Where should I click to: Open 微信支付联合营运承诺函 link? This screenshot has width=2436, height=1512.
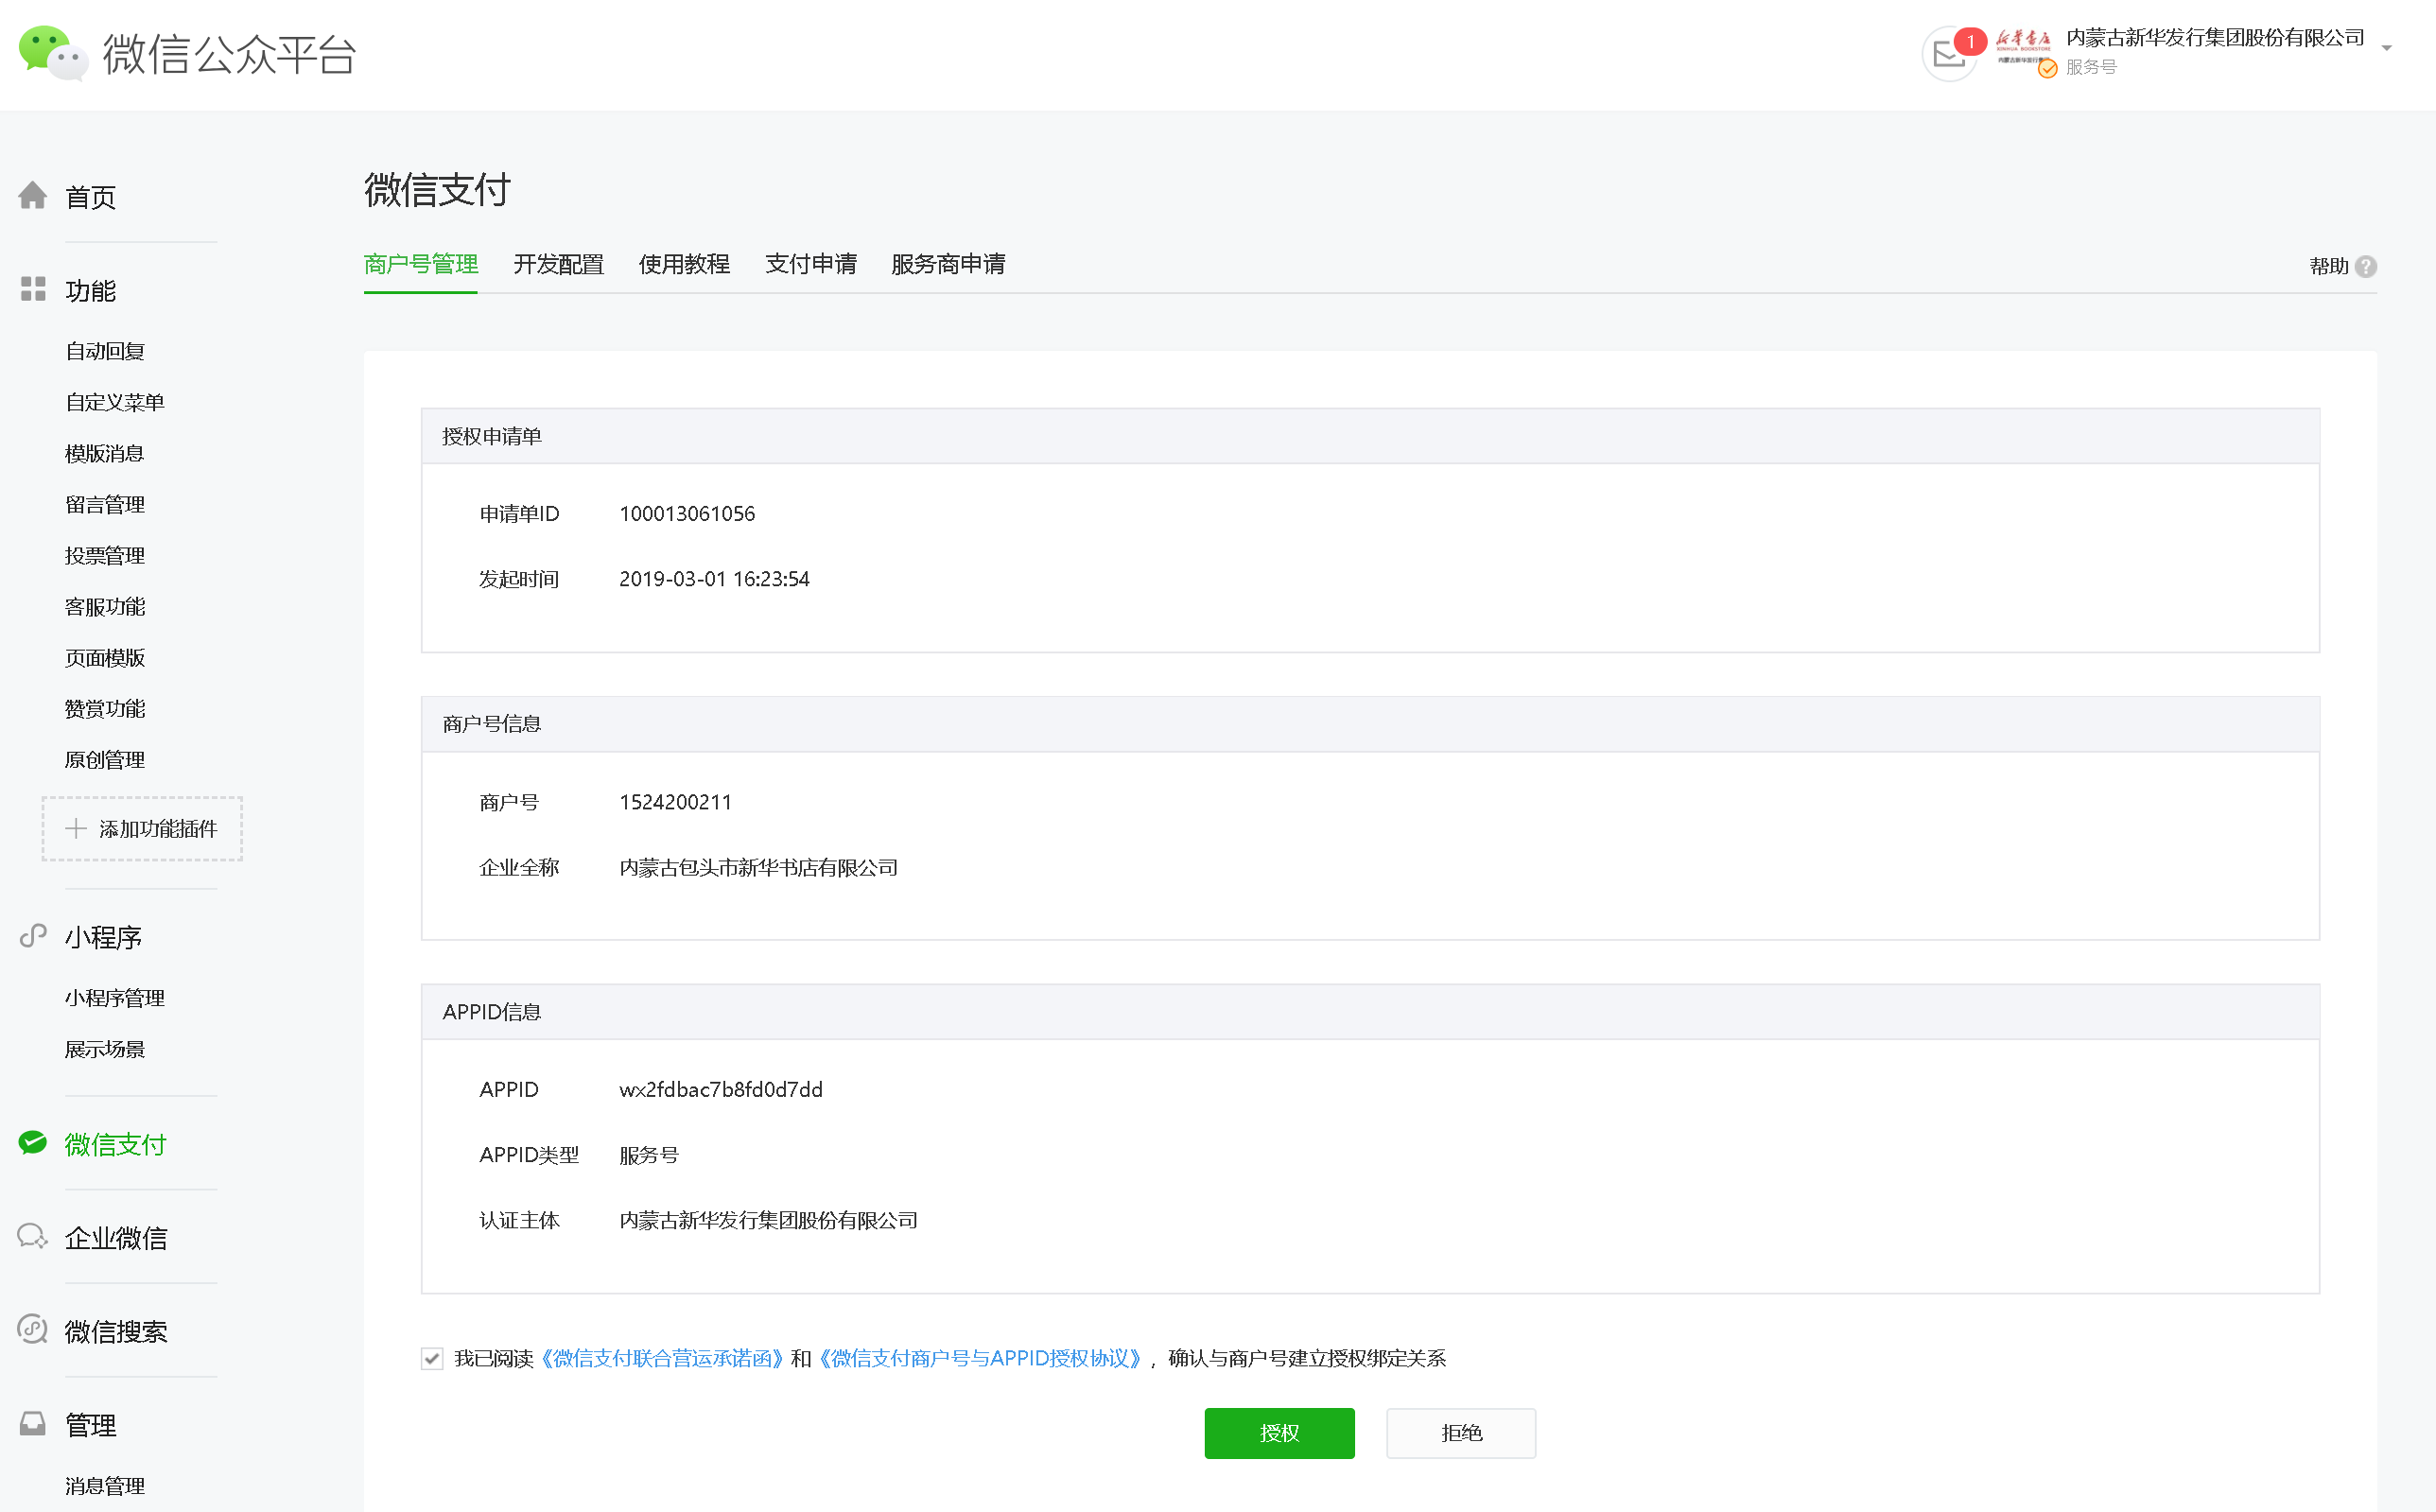[x=661, y=1358]
